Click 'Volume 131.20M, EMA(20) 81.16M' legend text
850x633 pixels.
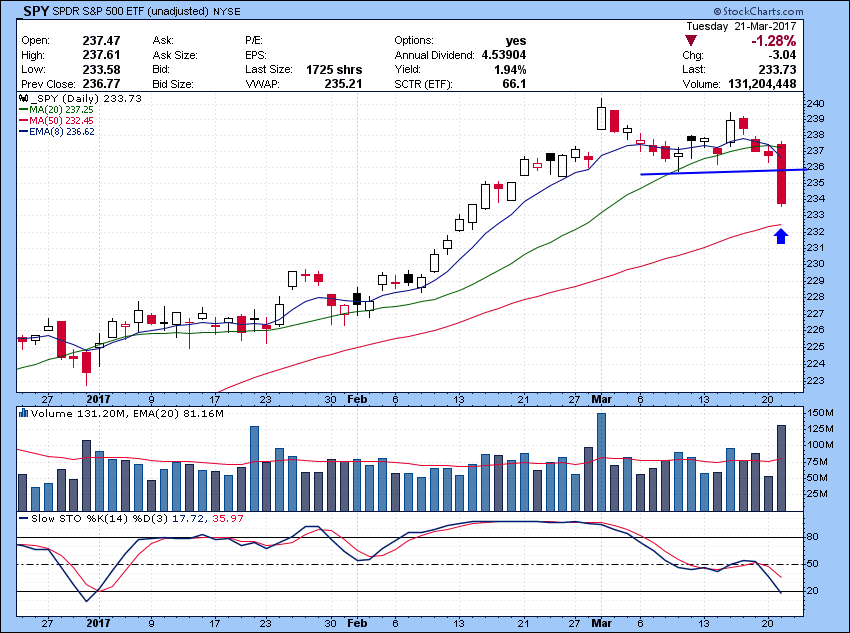coord(127,414)
